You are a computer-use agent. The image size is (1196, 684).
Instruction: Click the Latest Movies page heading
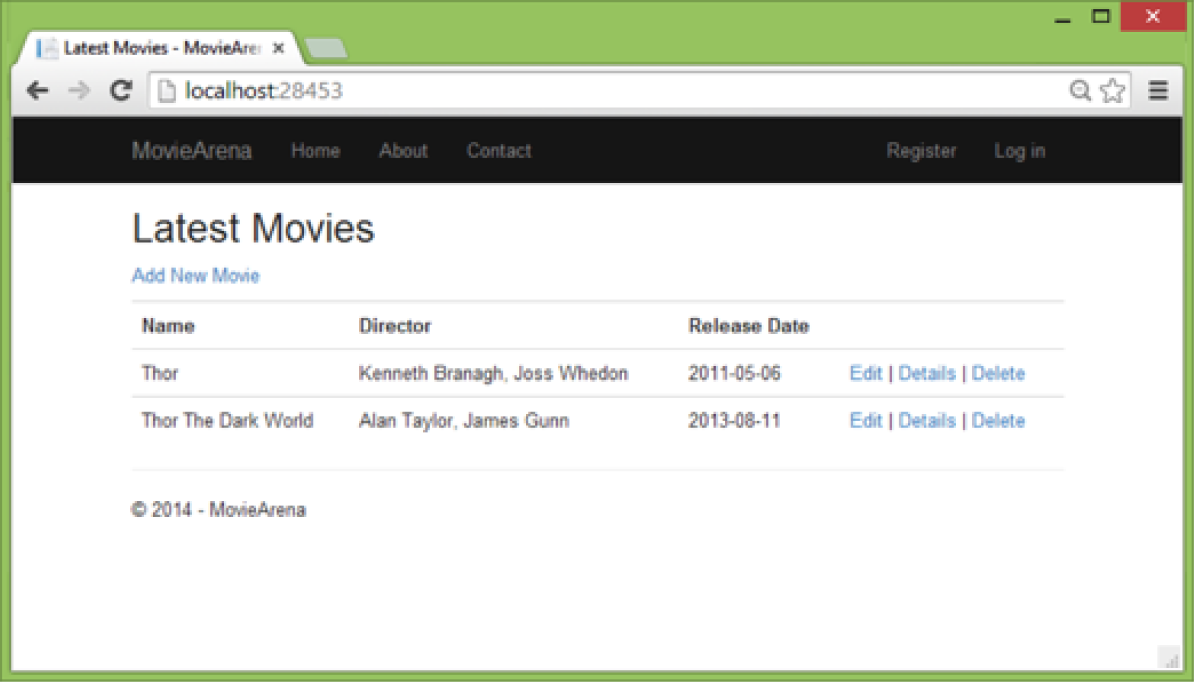click(253, 228)
